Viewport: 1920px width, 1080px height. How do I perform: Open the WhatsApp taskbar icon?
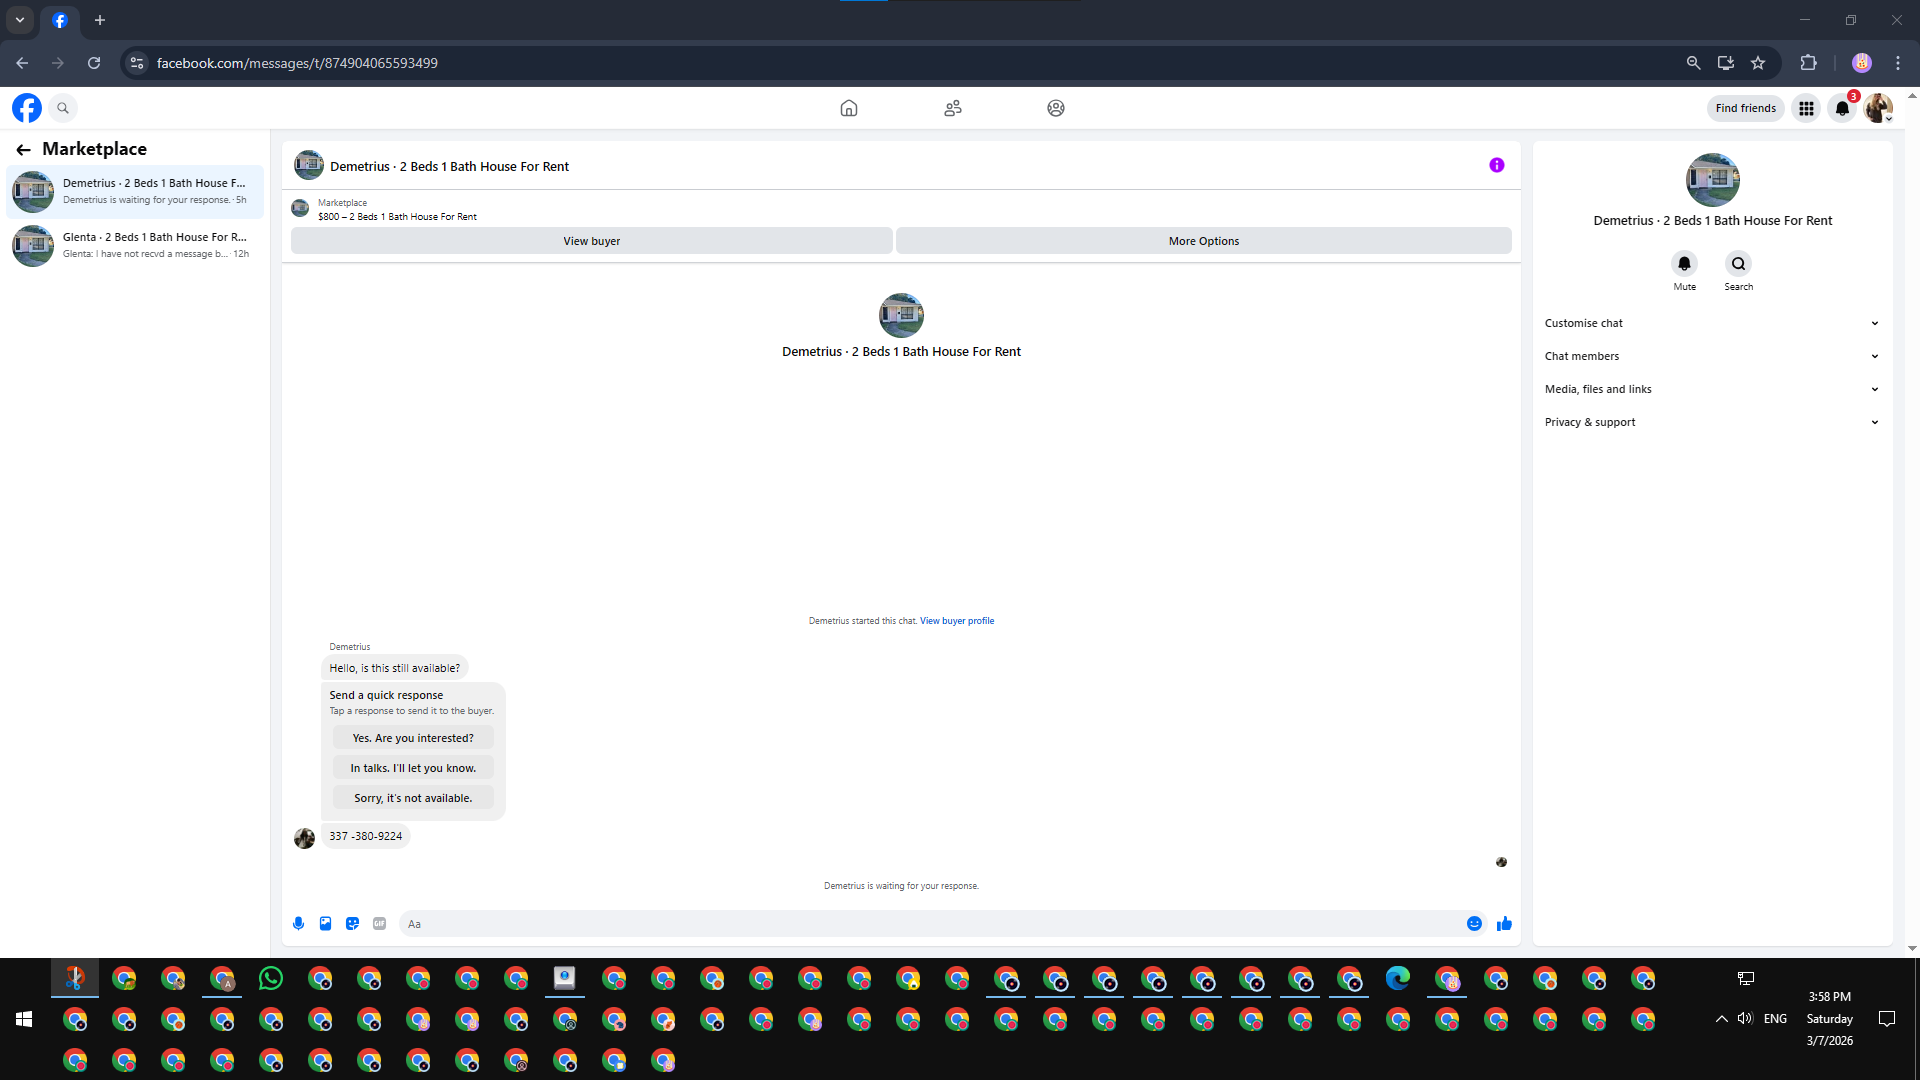[271, 978]
